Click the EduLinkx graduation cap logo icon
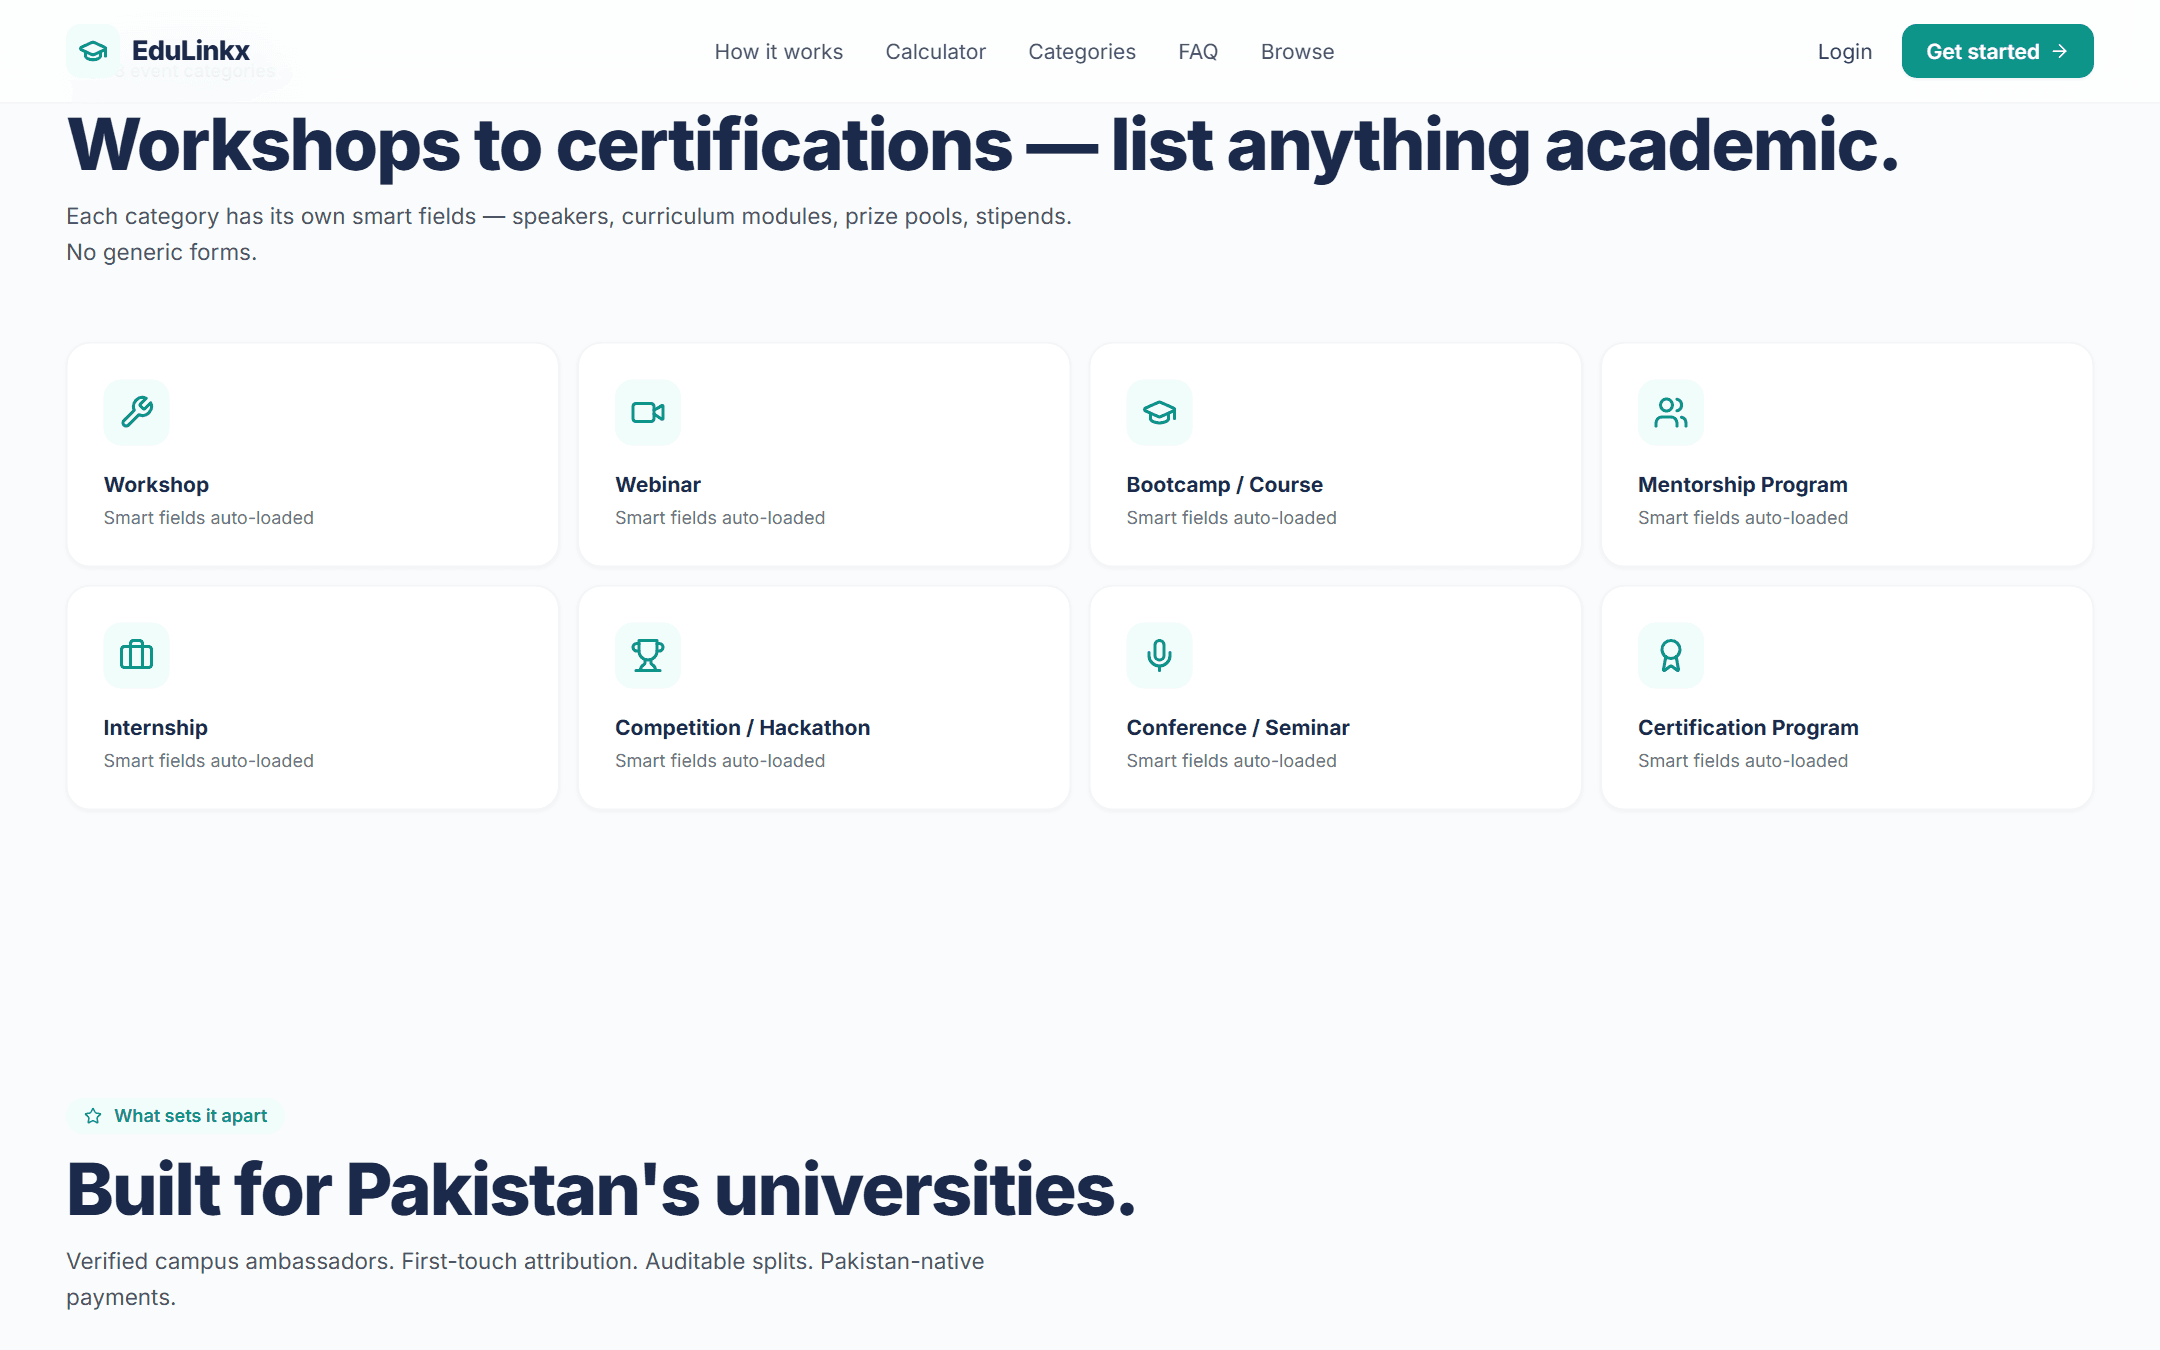Image resolution: width=2160 pixels, height=1350 pixels. click(93, 51)
